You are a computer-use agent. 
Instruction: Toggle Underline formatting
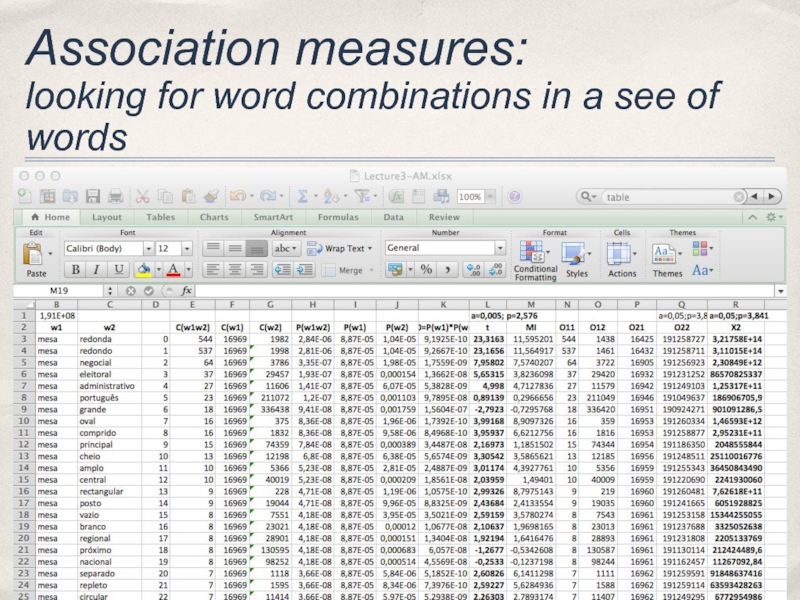(x=119, y=270)
